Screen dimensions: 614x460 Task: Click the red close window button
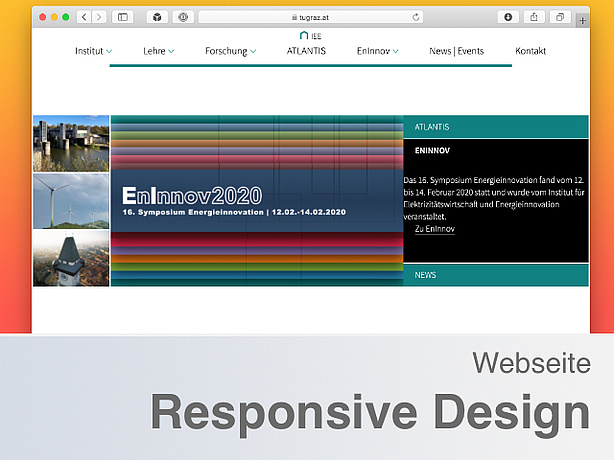point(43,17)
